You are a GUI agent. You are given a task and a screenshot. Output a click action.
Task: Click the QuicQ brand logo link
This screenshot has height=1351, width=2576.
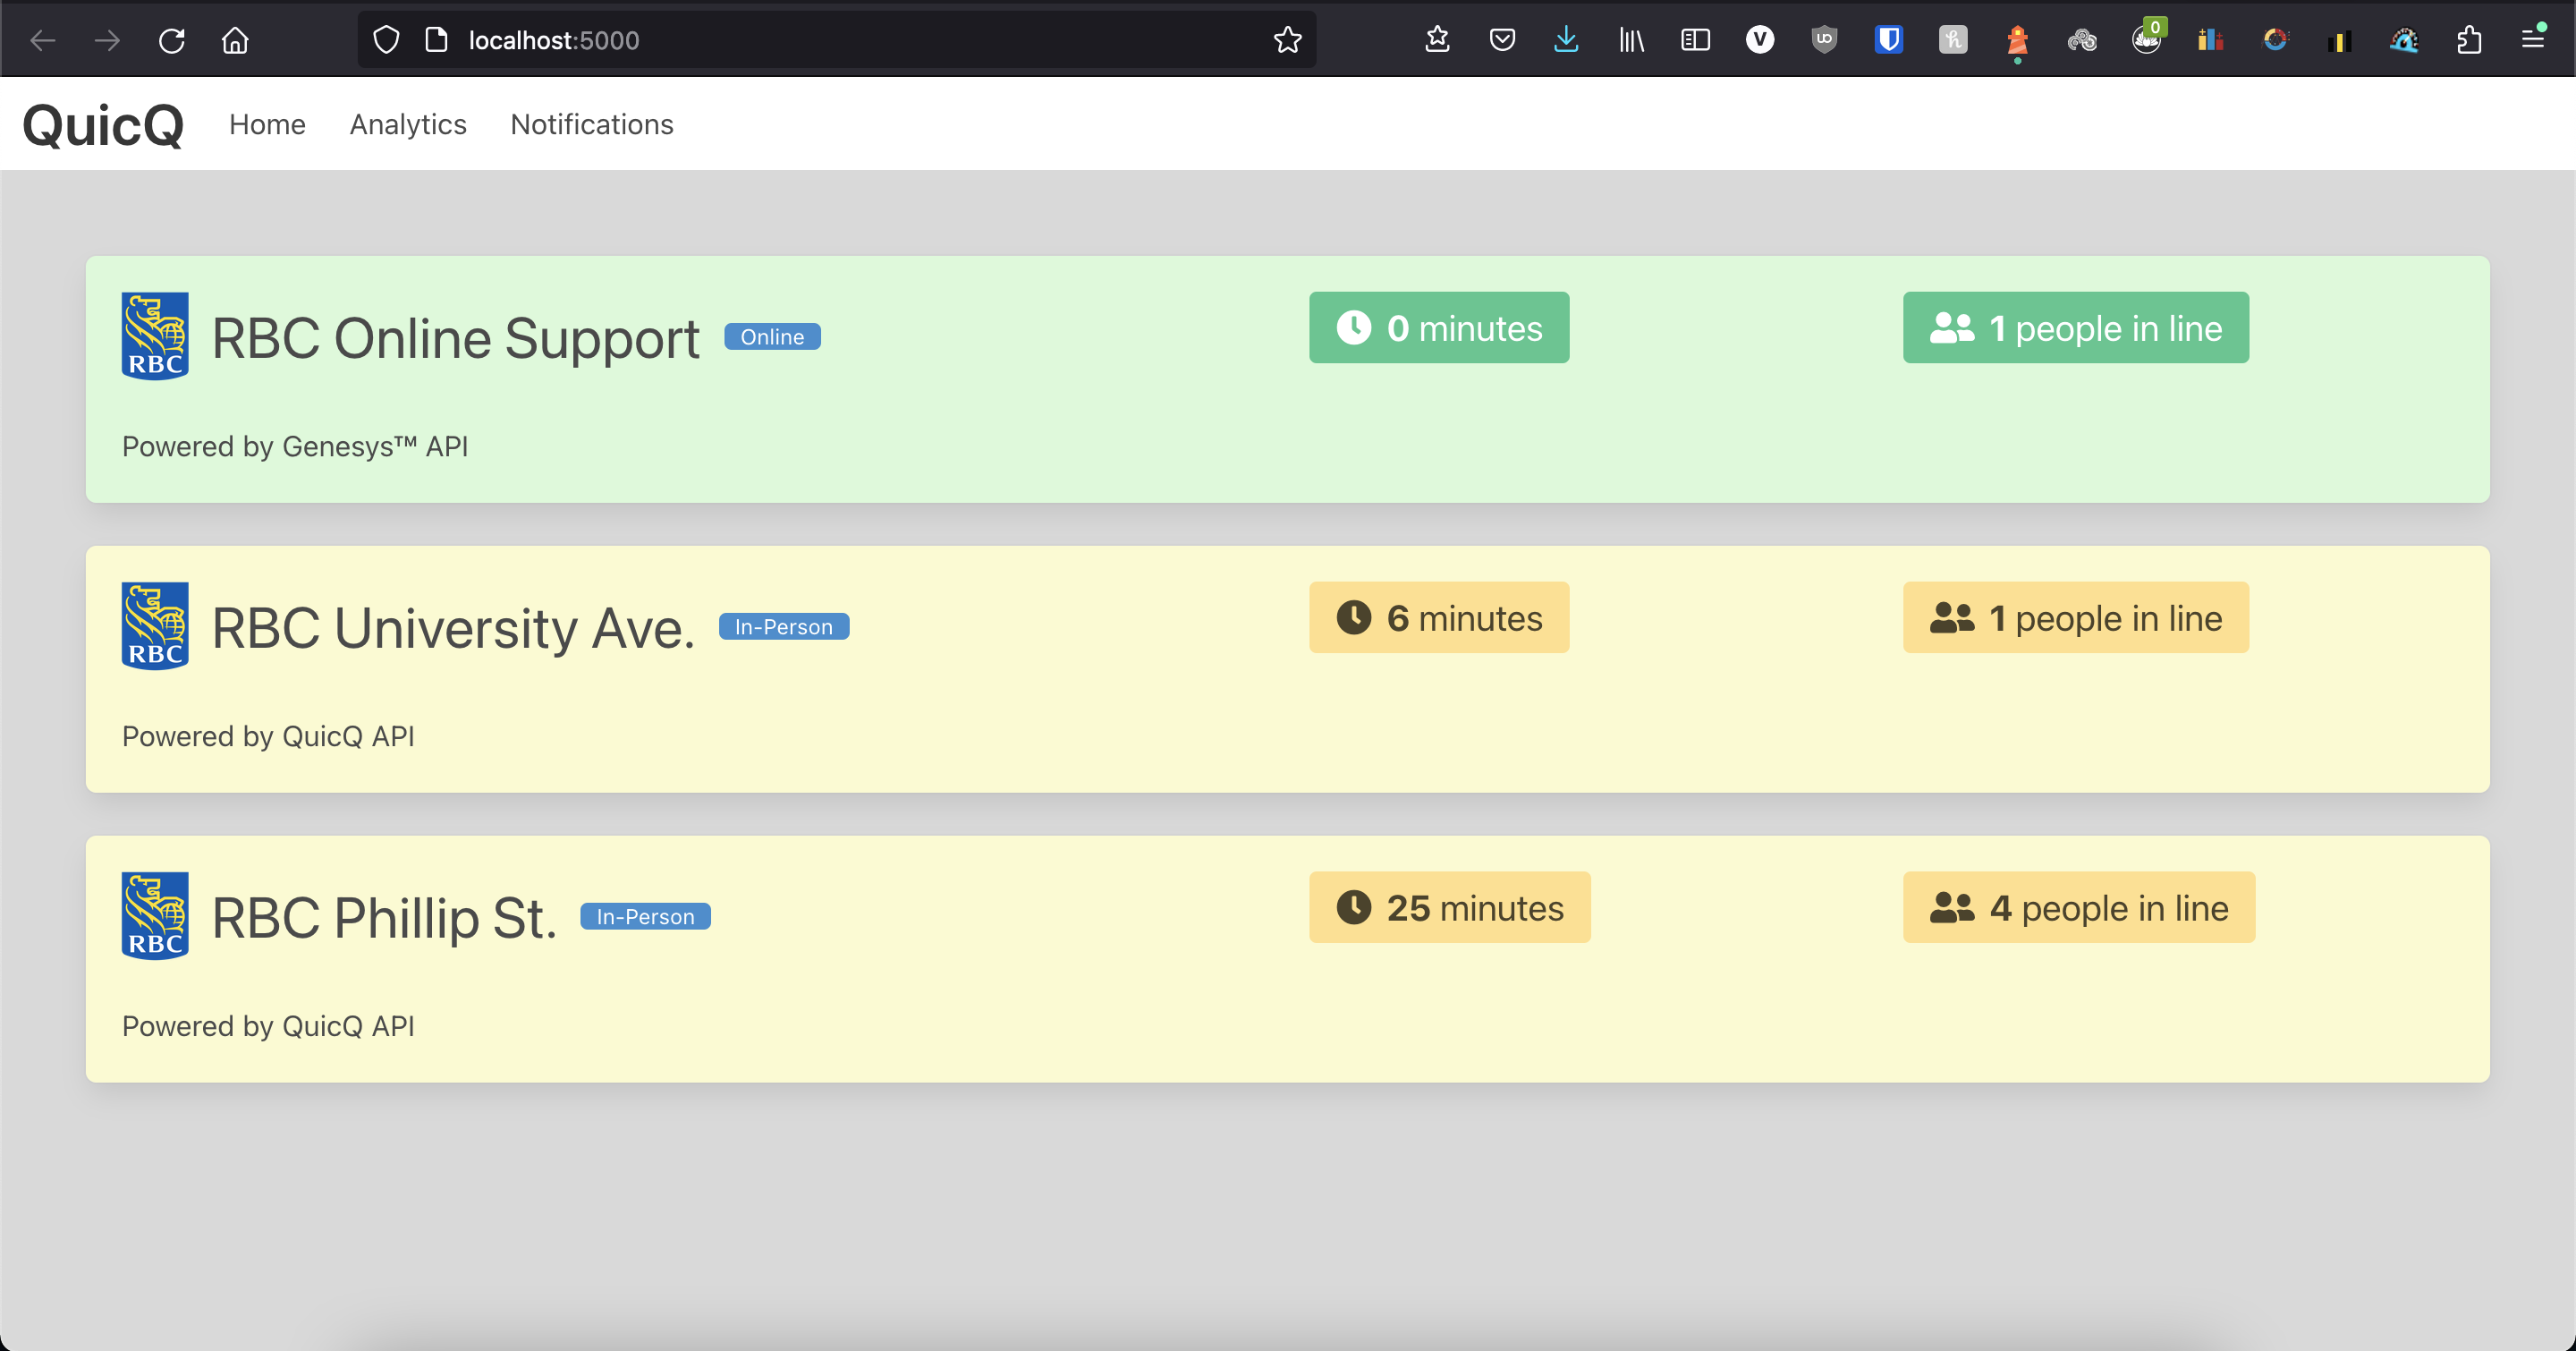coord(104,125)
